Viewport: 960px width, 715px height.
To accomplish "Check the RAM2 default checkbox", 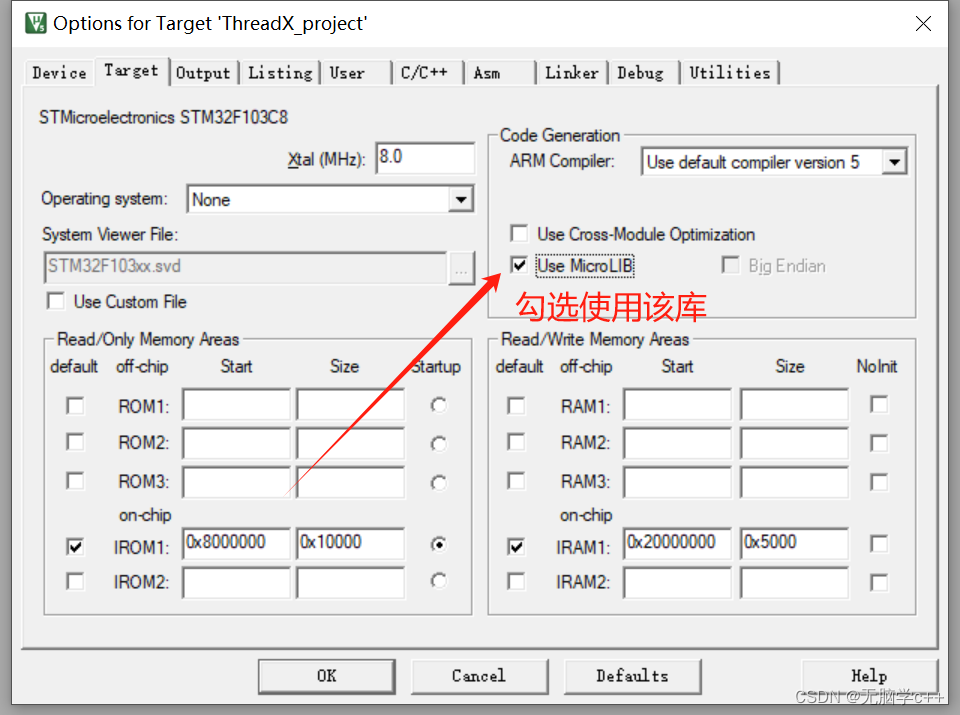I will 516,442.
